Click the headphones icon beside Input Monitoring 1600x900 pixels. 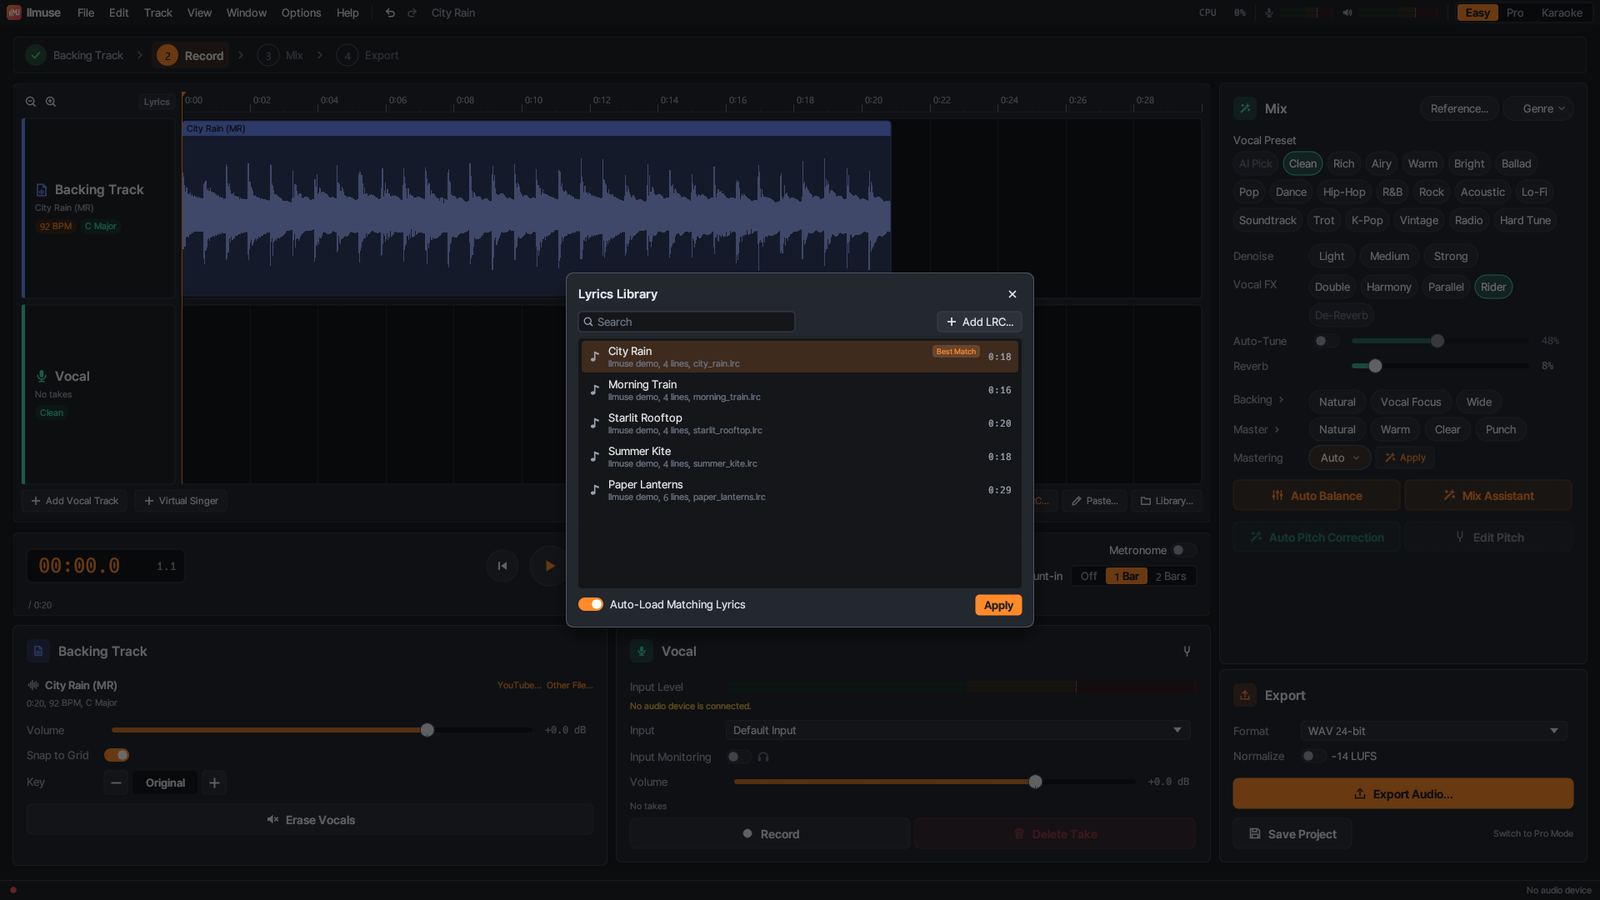click(x=763, y=757)
